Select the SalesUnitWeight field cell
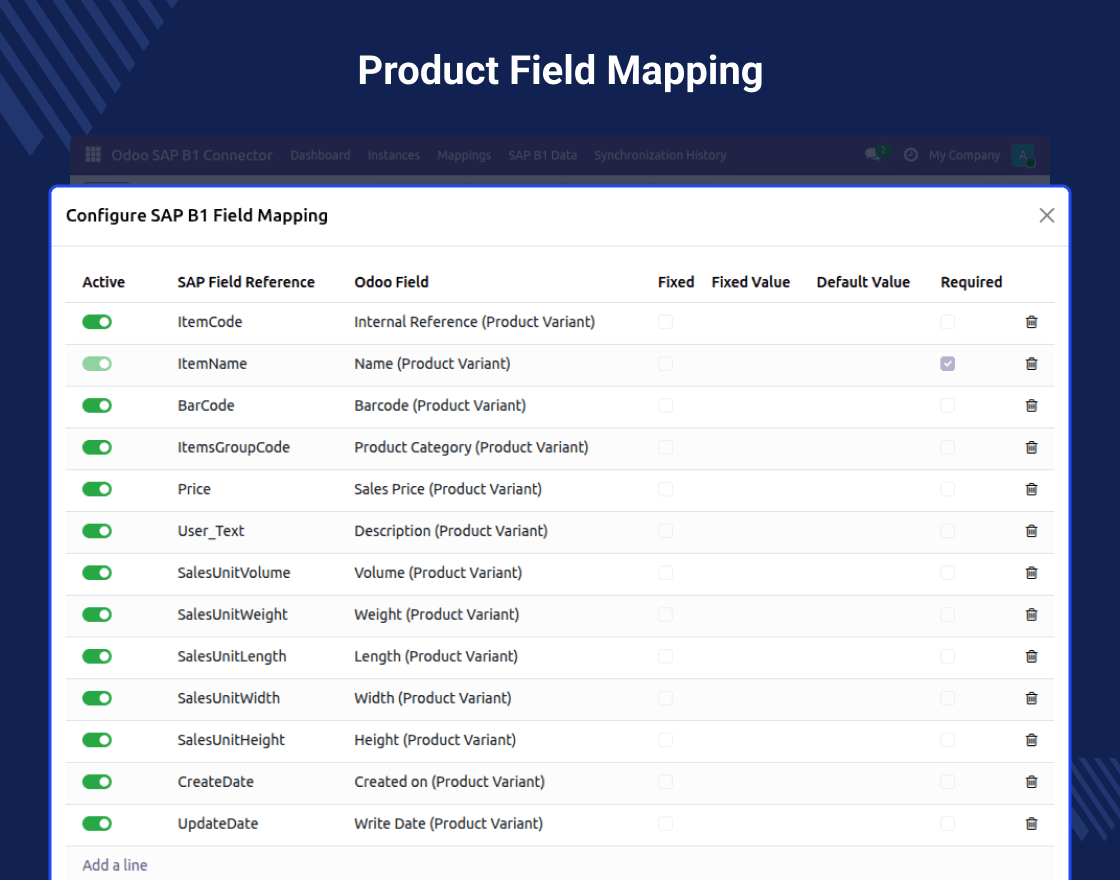The image size is (1120, 880). 233,614
